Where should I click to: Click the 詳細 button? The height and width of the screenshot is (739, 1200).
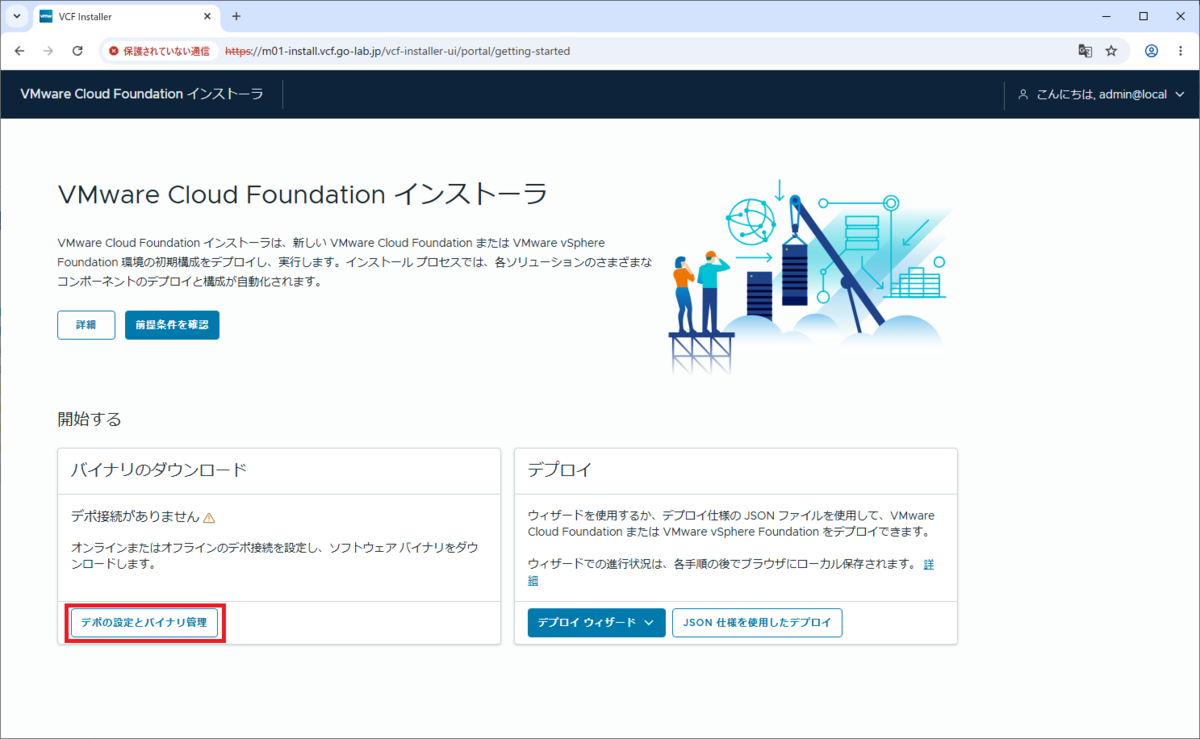[86, 325]
